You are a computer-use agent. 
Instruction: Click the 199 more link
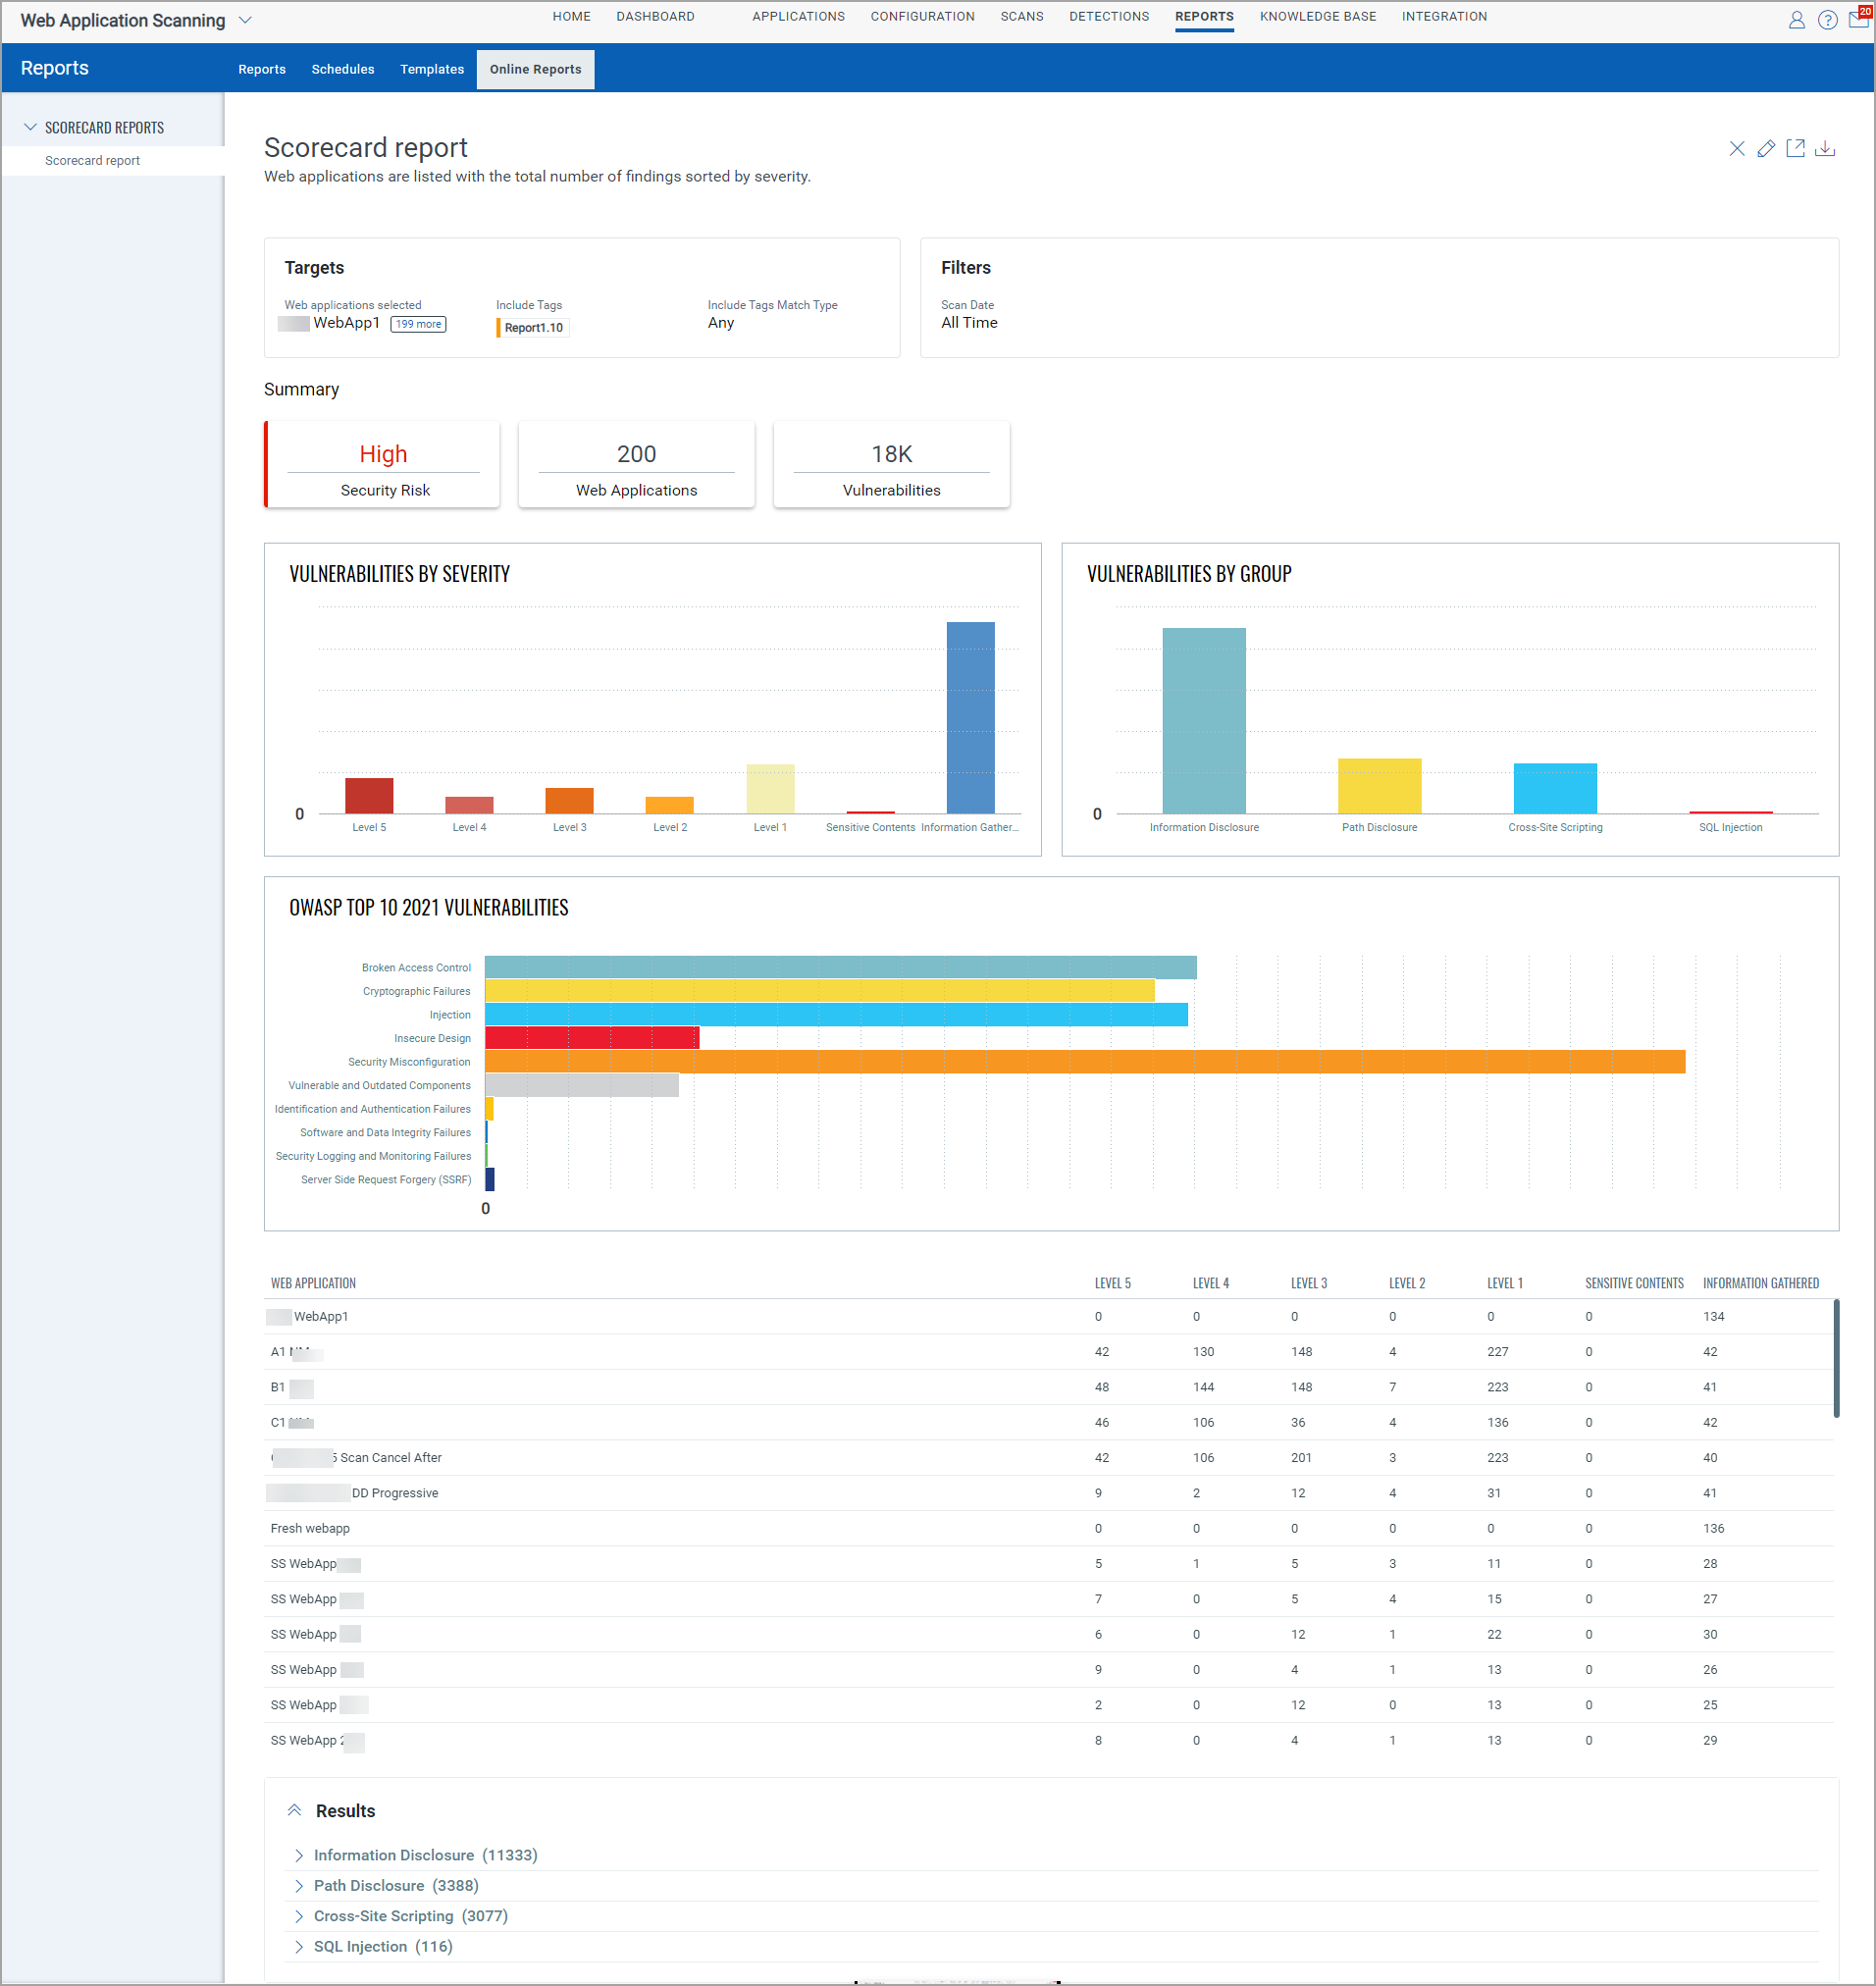coord(418,324)
